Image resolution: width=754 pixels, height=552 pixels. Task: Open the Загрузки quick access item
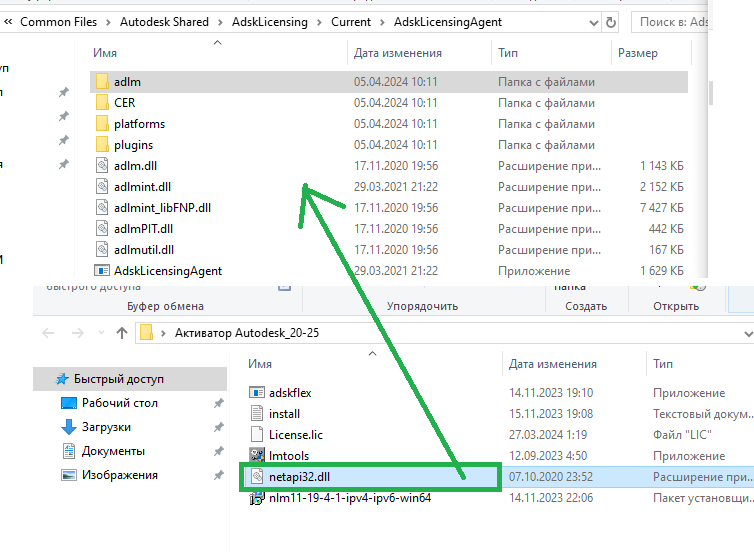click(x=106, y=427)
